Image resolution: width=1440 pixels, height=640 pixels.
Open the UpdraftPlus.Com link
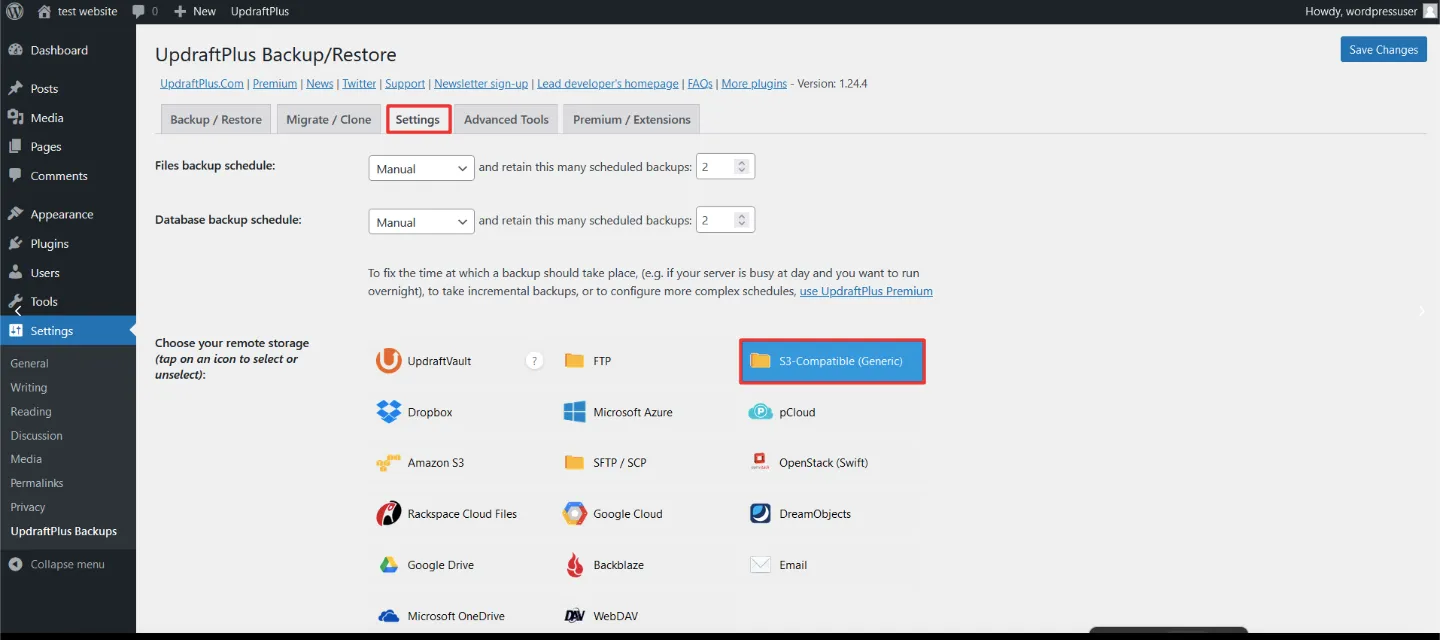[202, 84]
